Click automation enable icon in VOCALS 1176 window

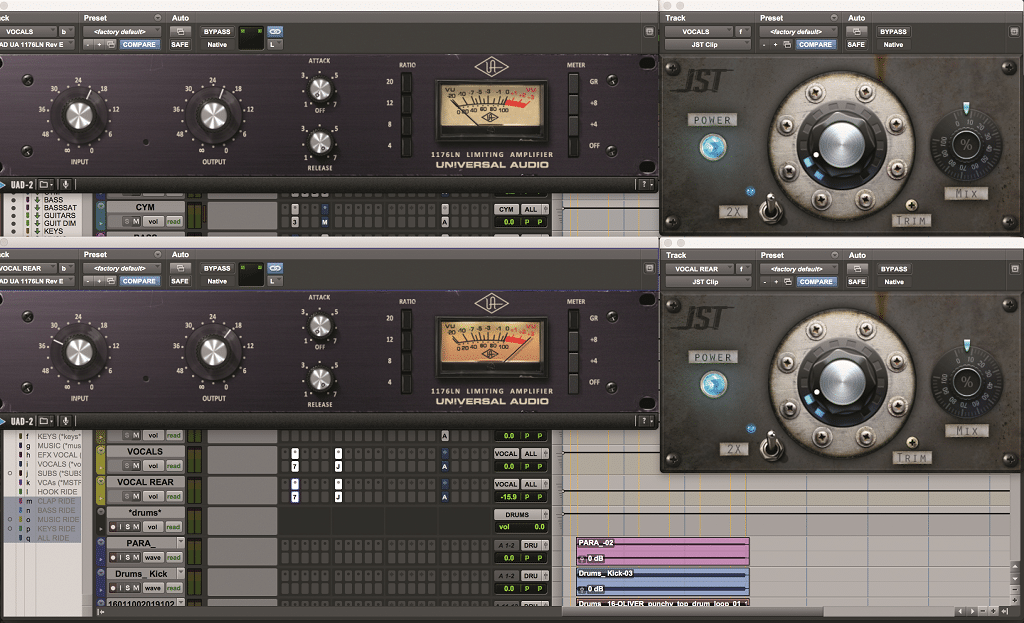[180, 31]
